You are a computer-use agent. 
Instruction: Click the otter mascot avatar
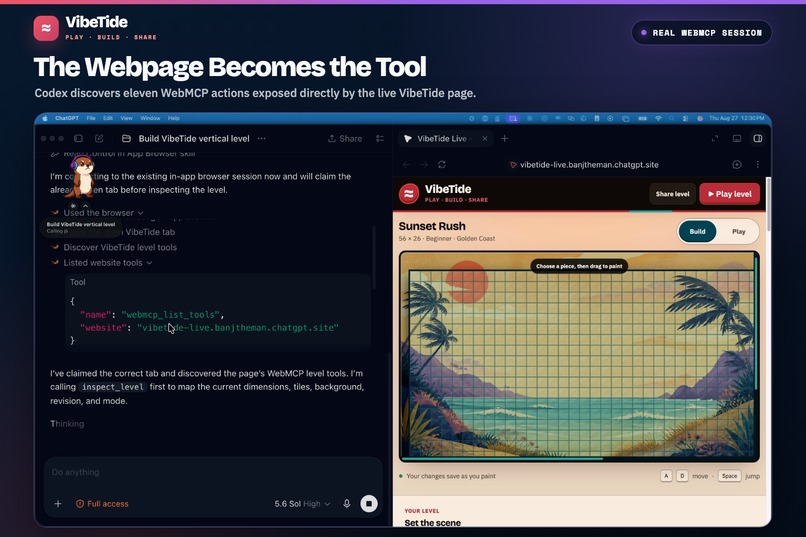point(82,177)
